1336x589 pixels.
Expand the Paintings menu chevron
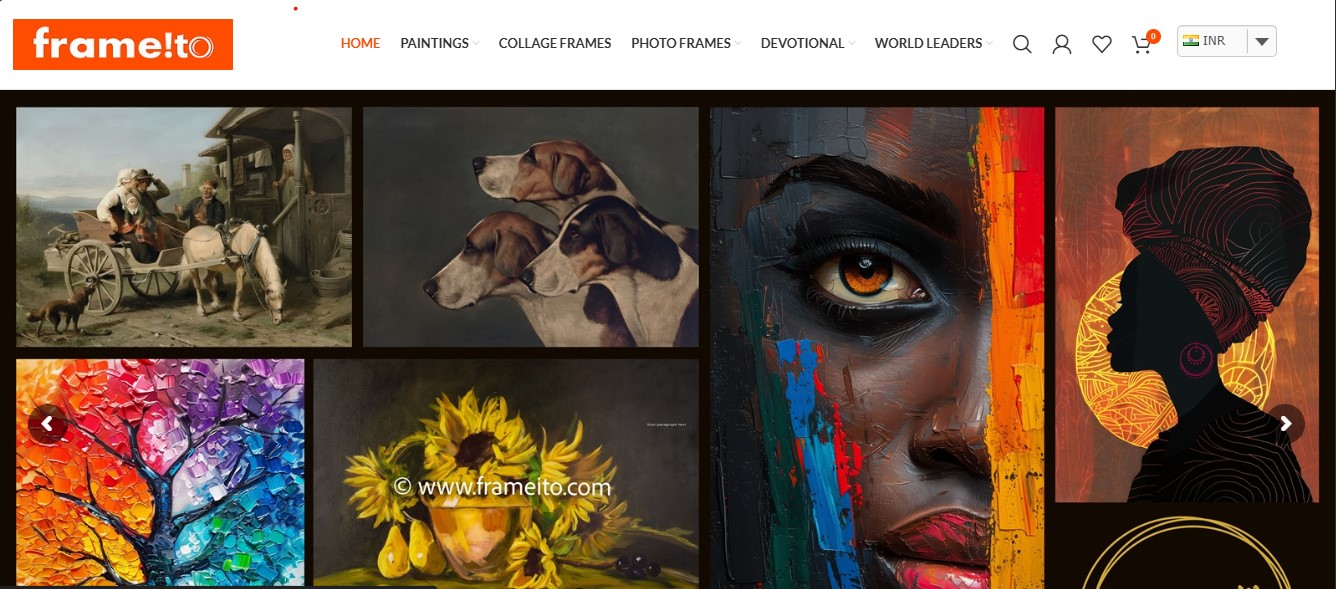pyautogui.click(x=476, y=44)
